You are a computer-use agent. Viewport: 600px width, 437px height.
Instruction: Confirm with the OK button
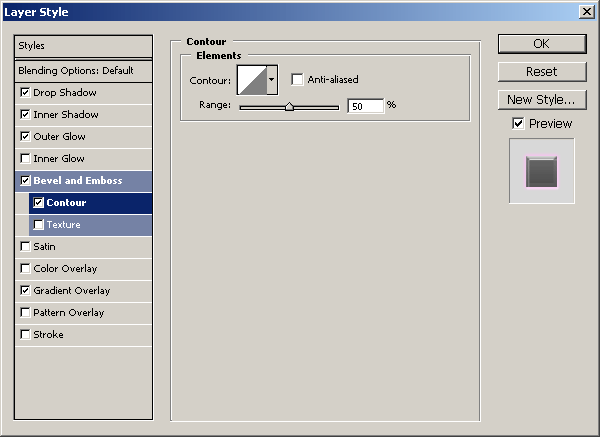coord(542,44)
